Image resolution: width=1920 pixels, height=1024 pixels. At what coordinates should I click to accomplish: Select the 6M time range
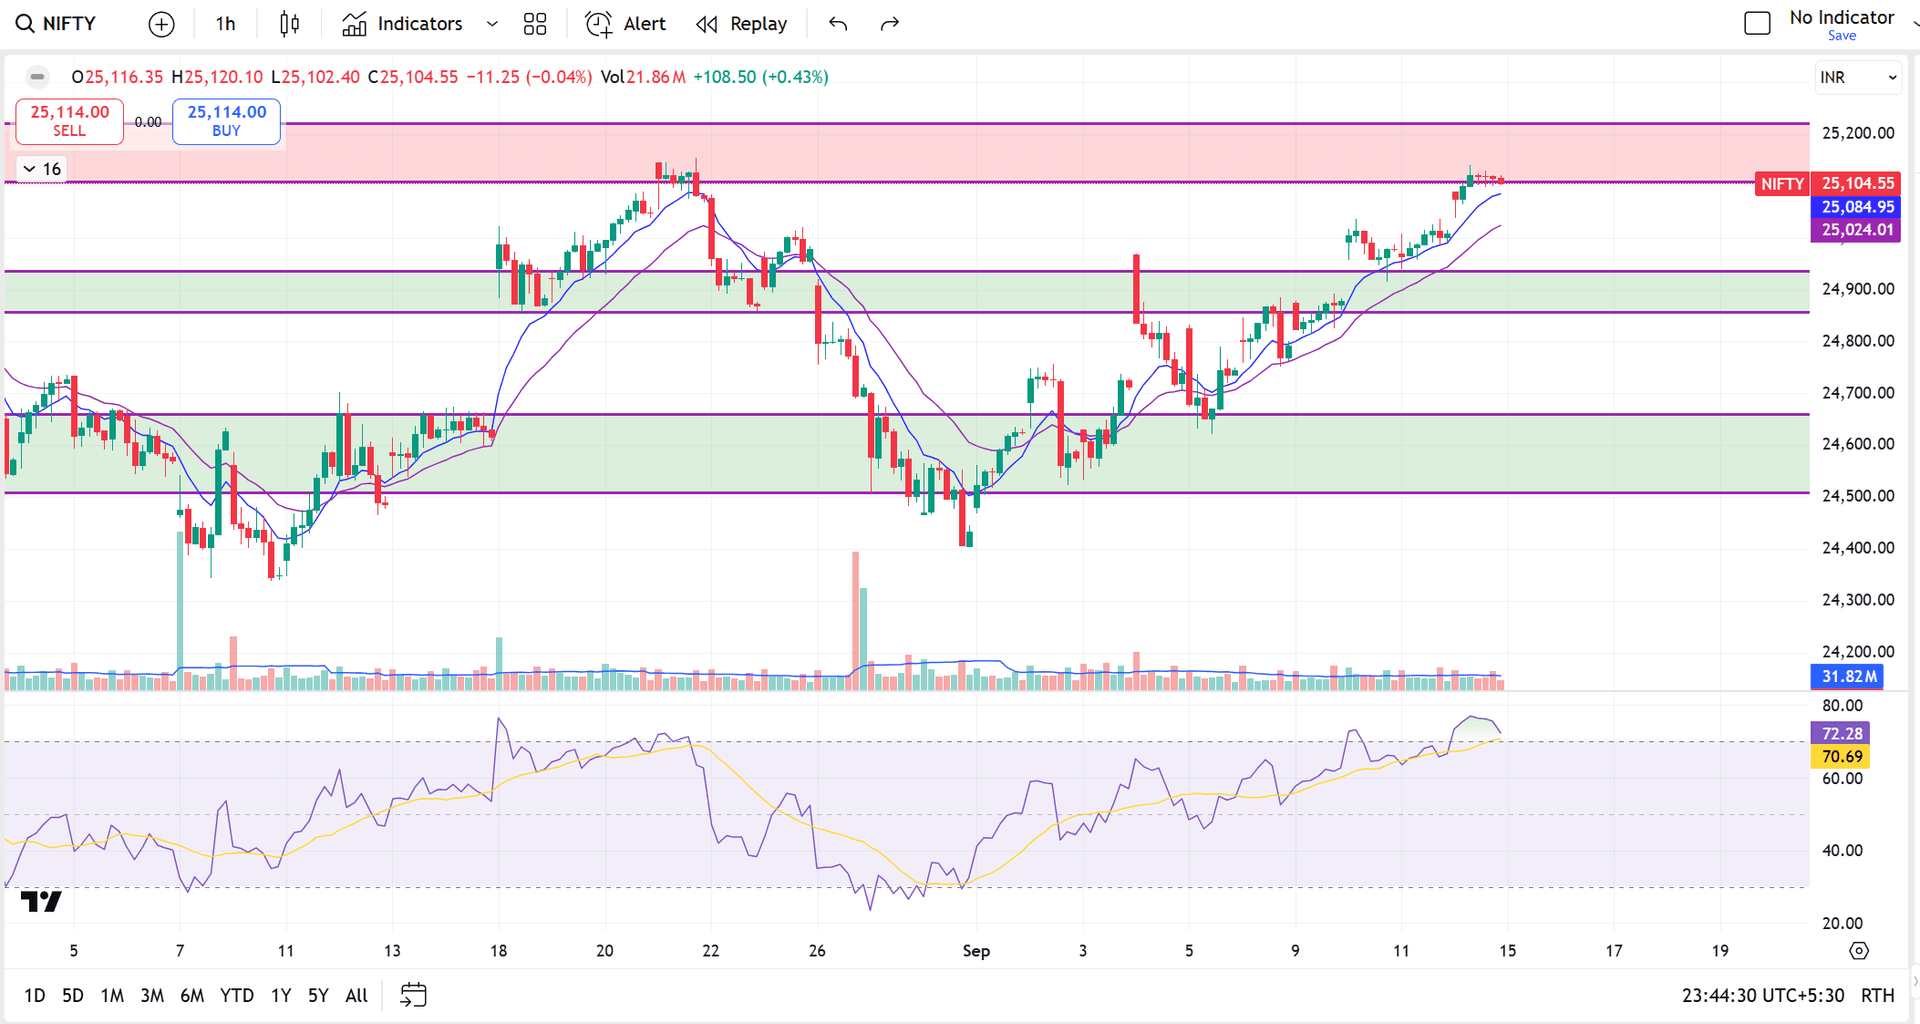(192, 996)
